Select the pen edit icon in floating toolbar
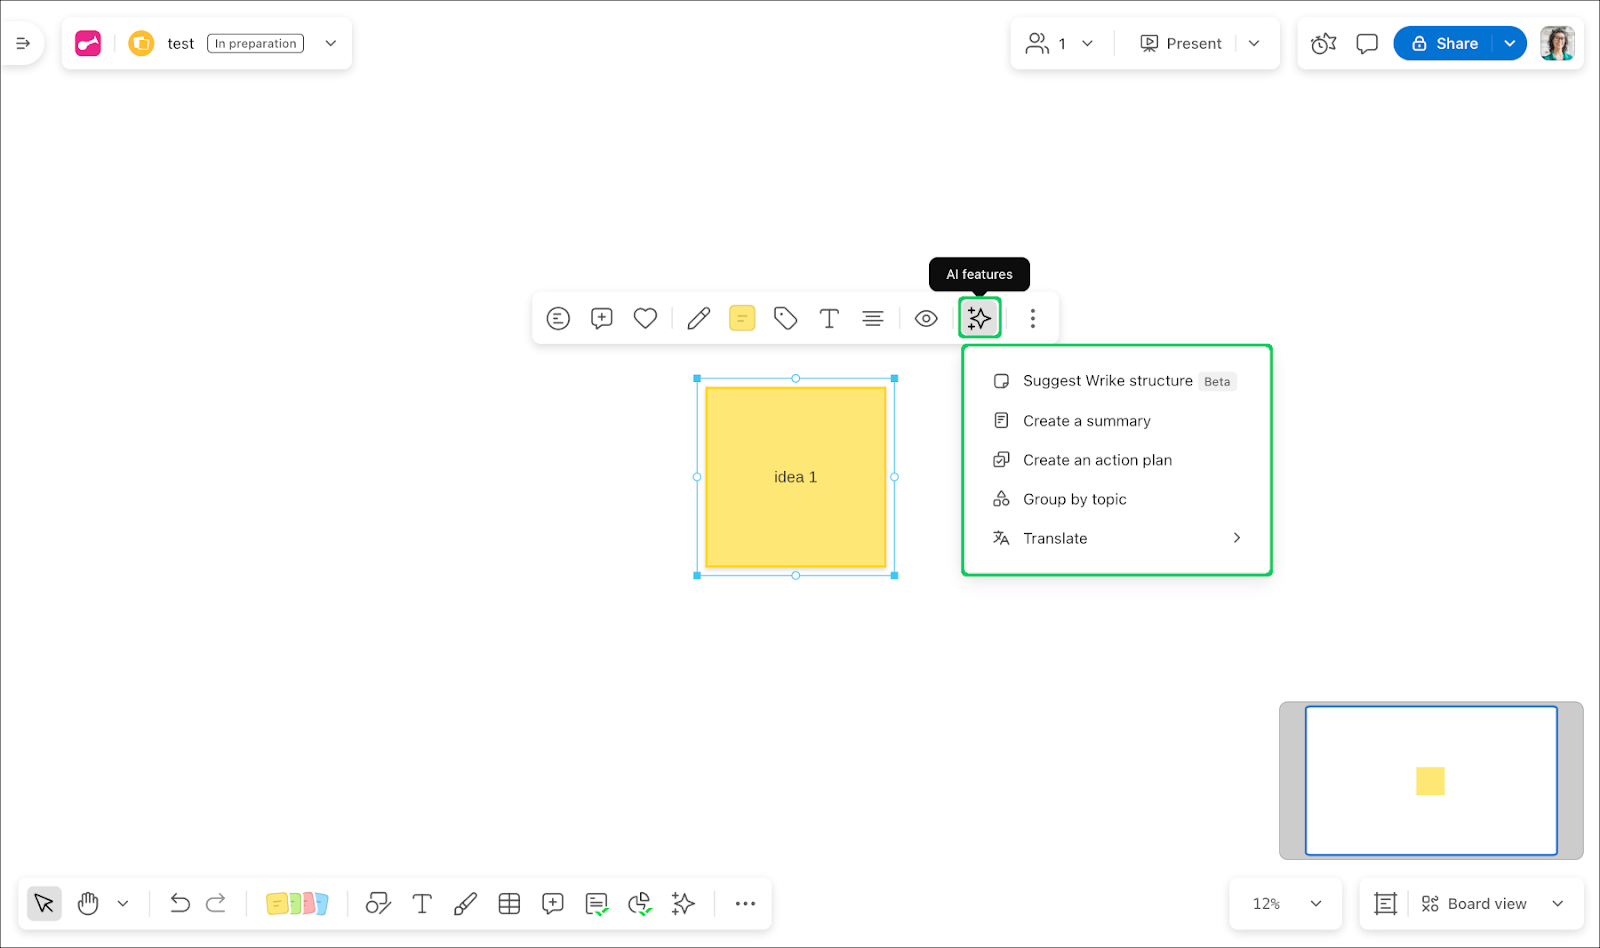 coord(698,318)
